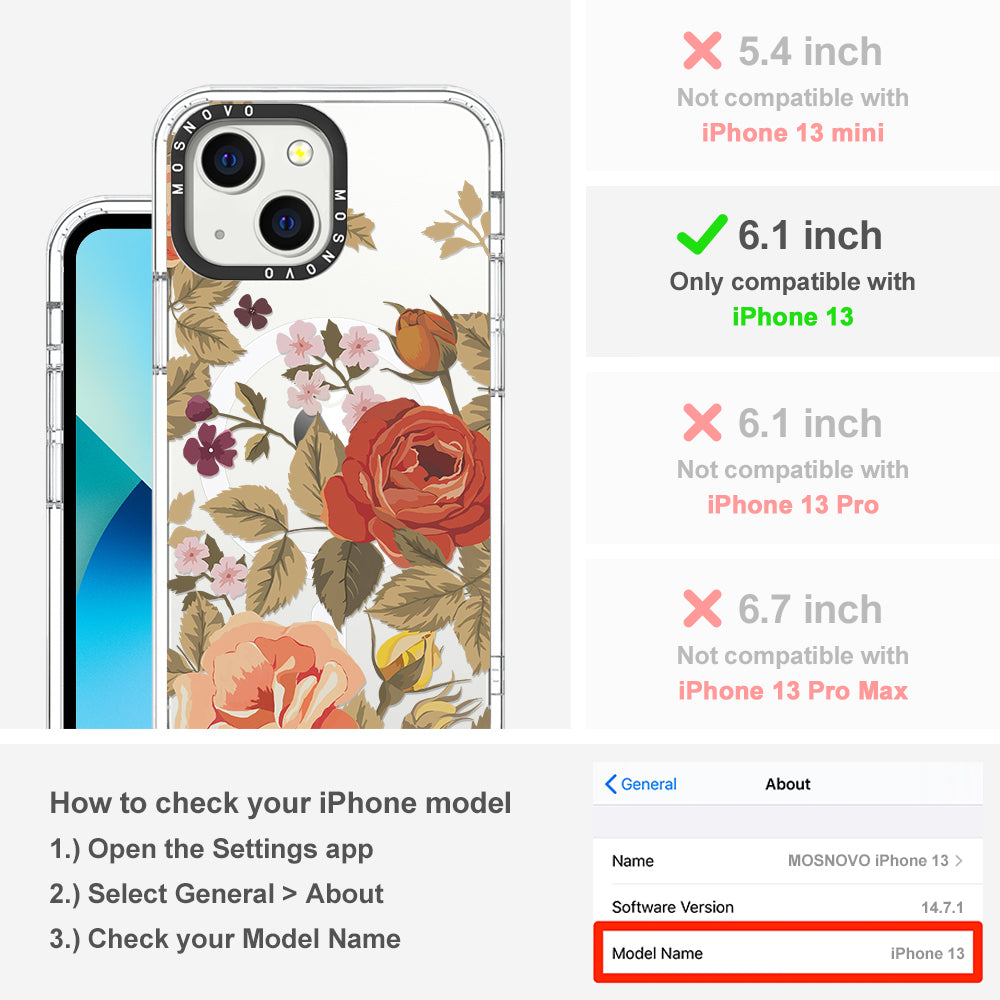Click the green checkmark beside 6.1 inch
The height and width of the screenshot is (1000, 1000).
point(702,234)
